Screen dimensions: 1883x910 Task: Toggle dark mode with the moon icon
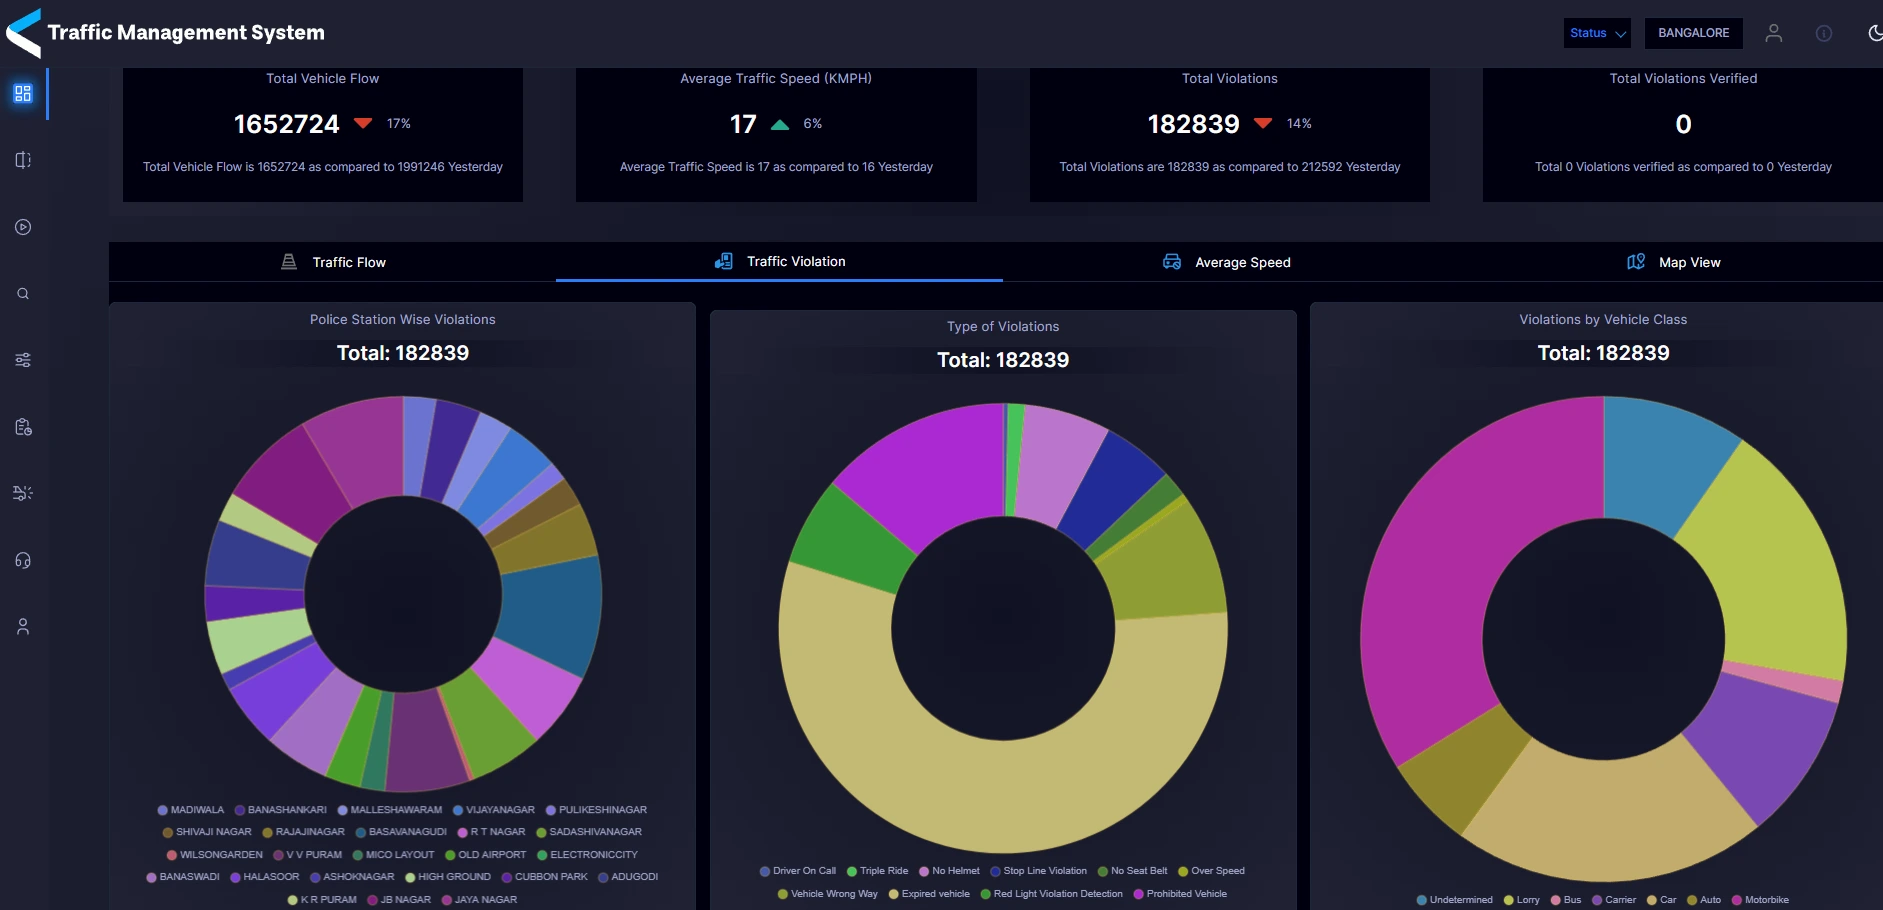point(1874,33)
